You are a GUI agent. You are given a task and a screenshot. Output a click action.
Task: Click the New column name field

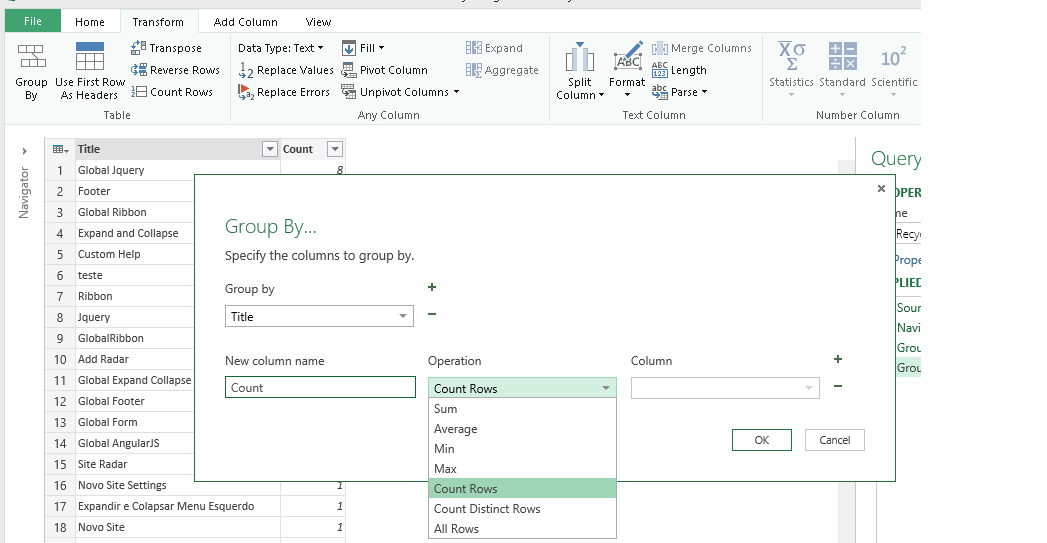[320, 388]
